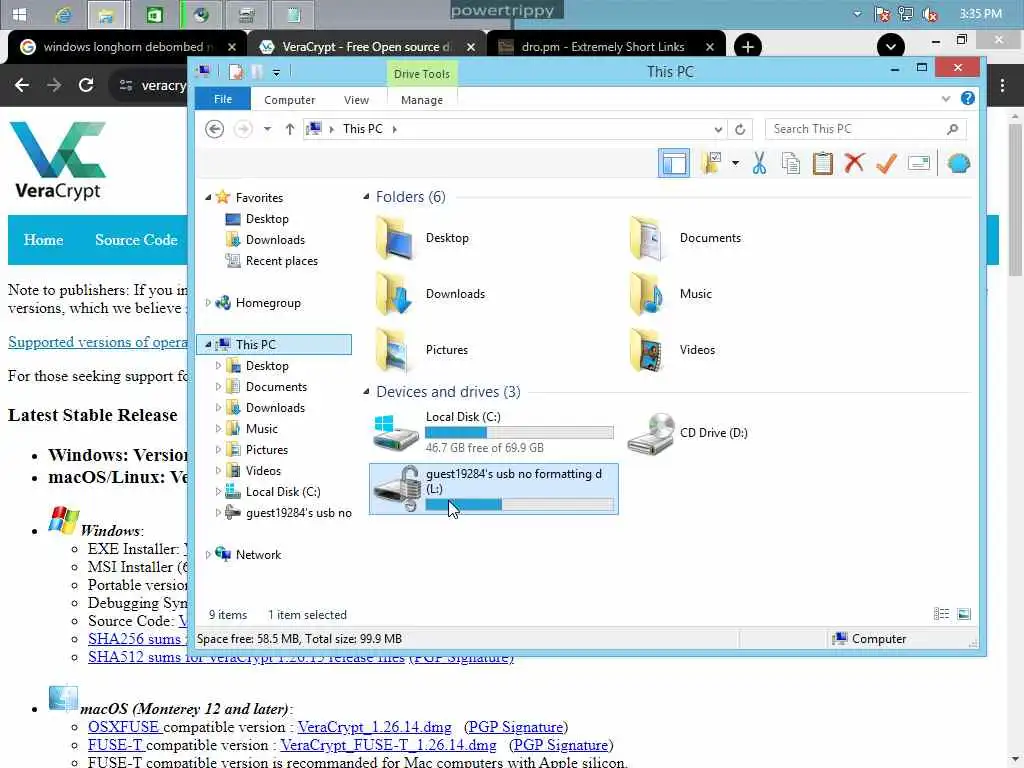The height and width of the screenshot is (768, 1024).
Task: Open the Computer ribbon tab
Action: [289, 100]
